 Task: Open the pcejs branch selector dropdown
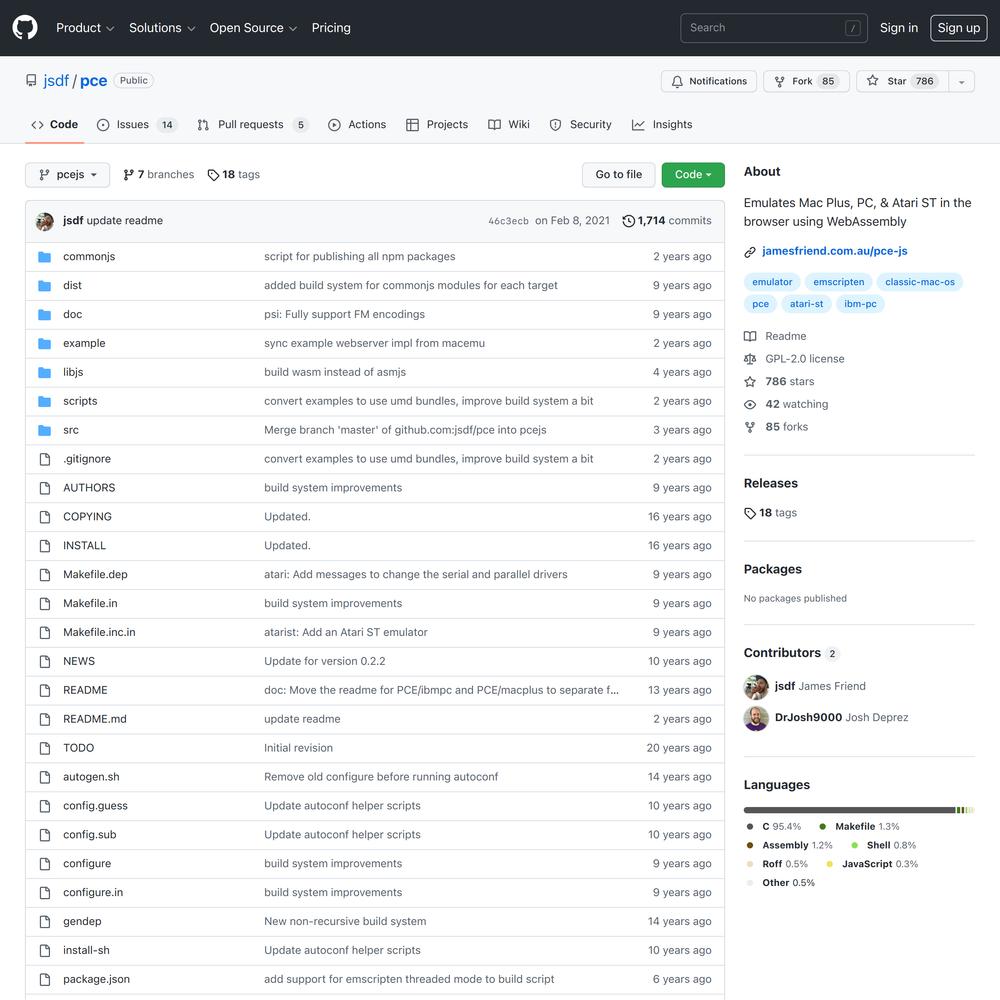click(x=68, y=175)
